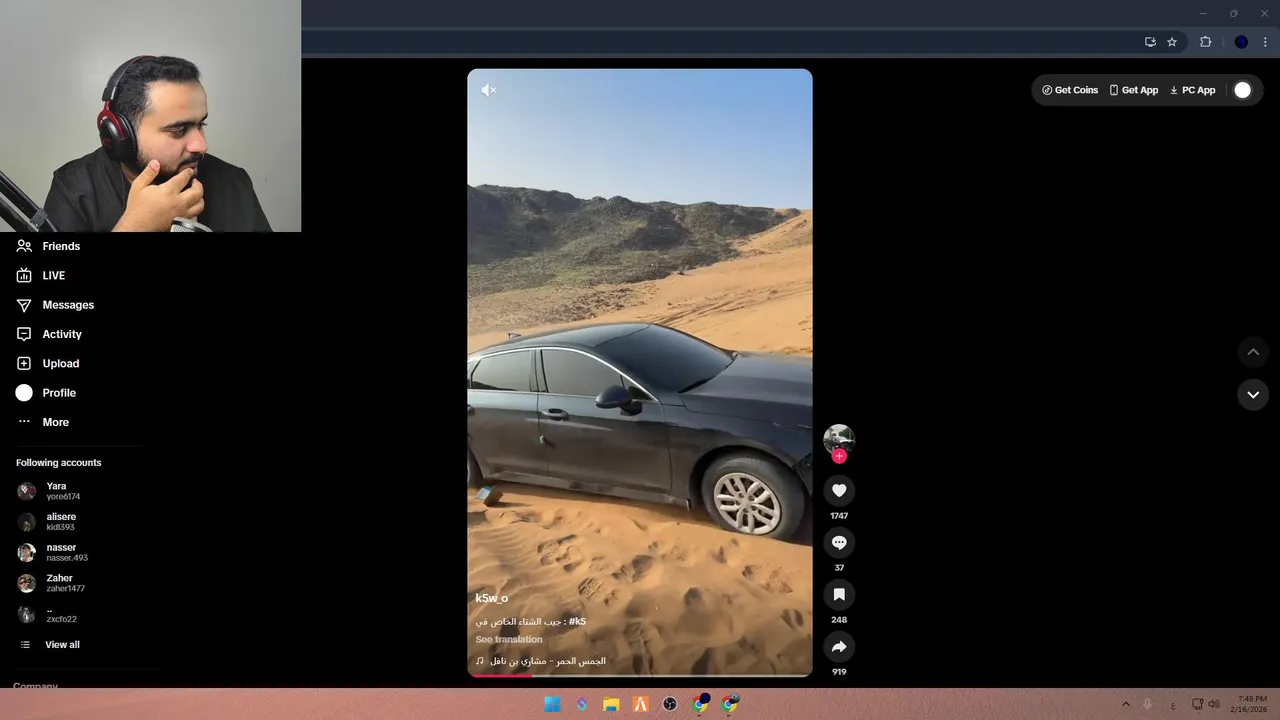Click See translation under the caption
This screenshot has width=1280, height=720.
pos(509,639)
